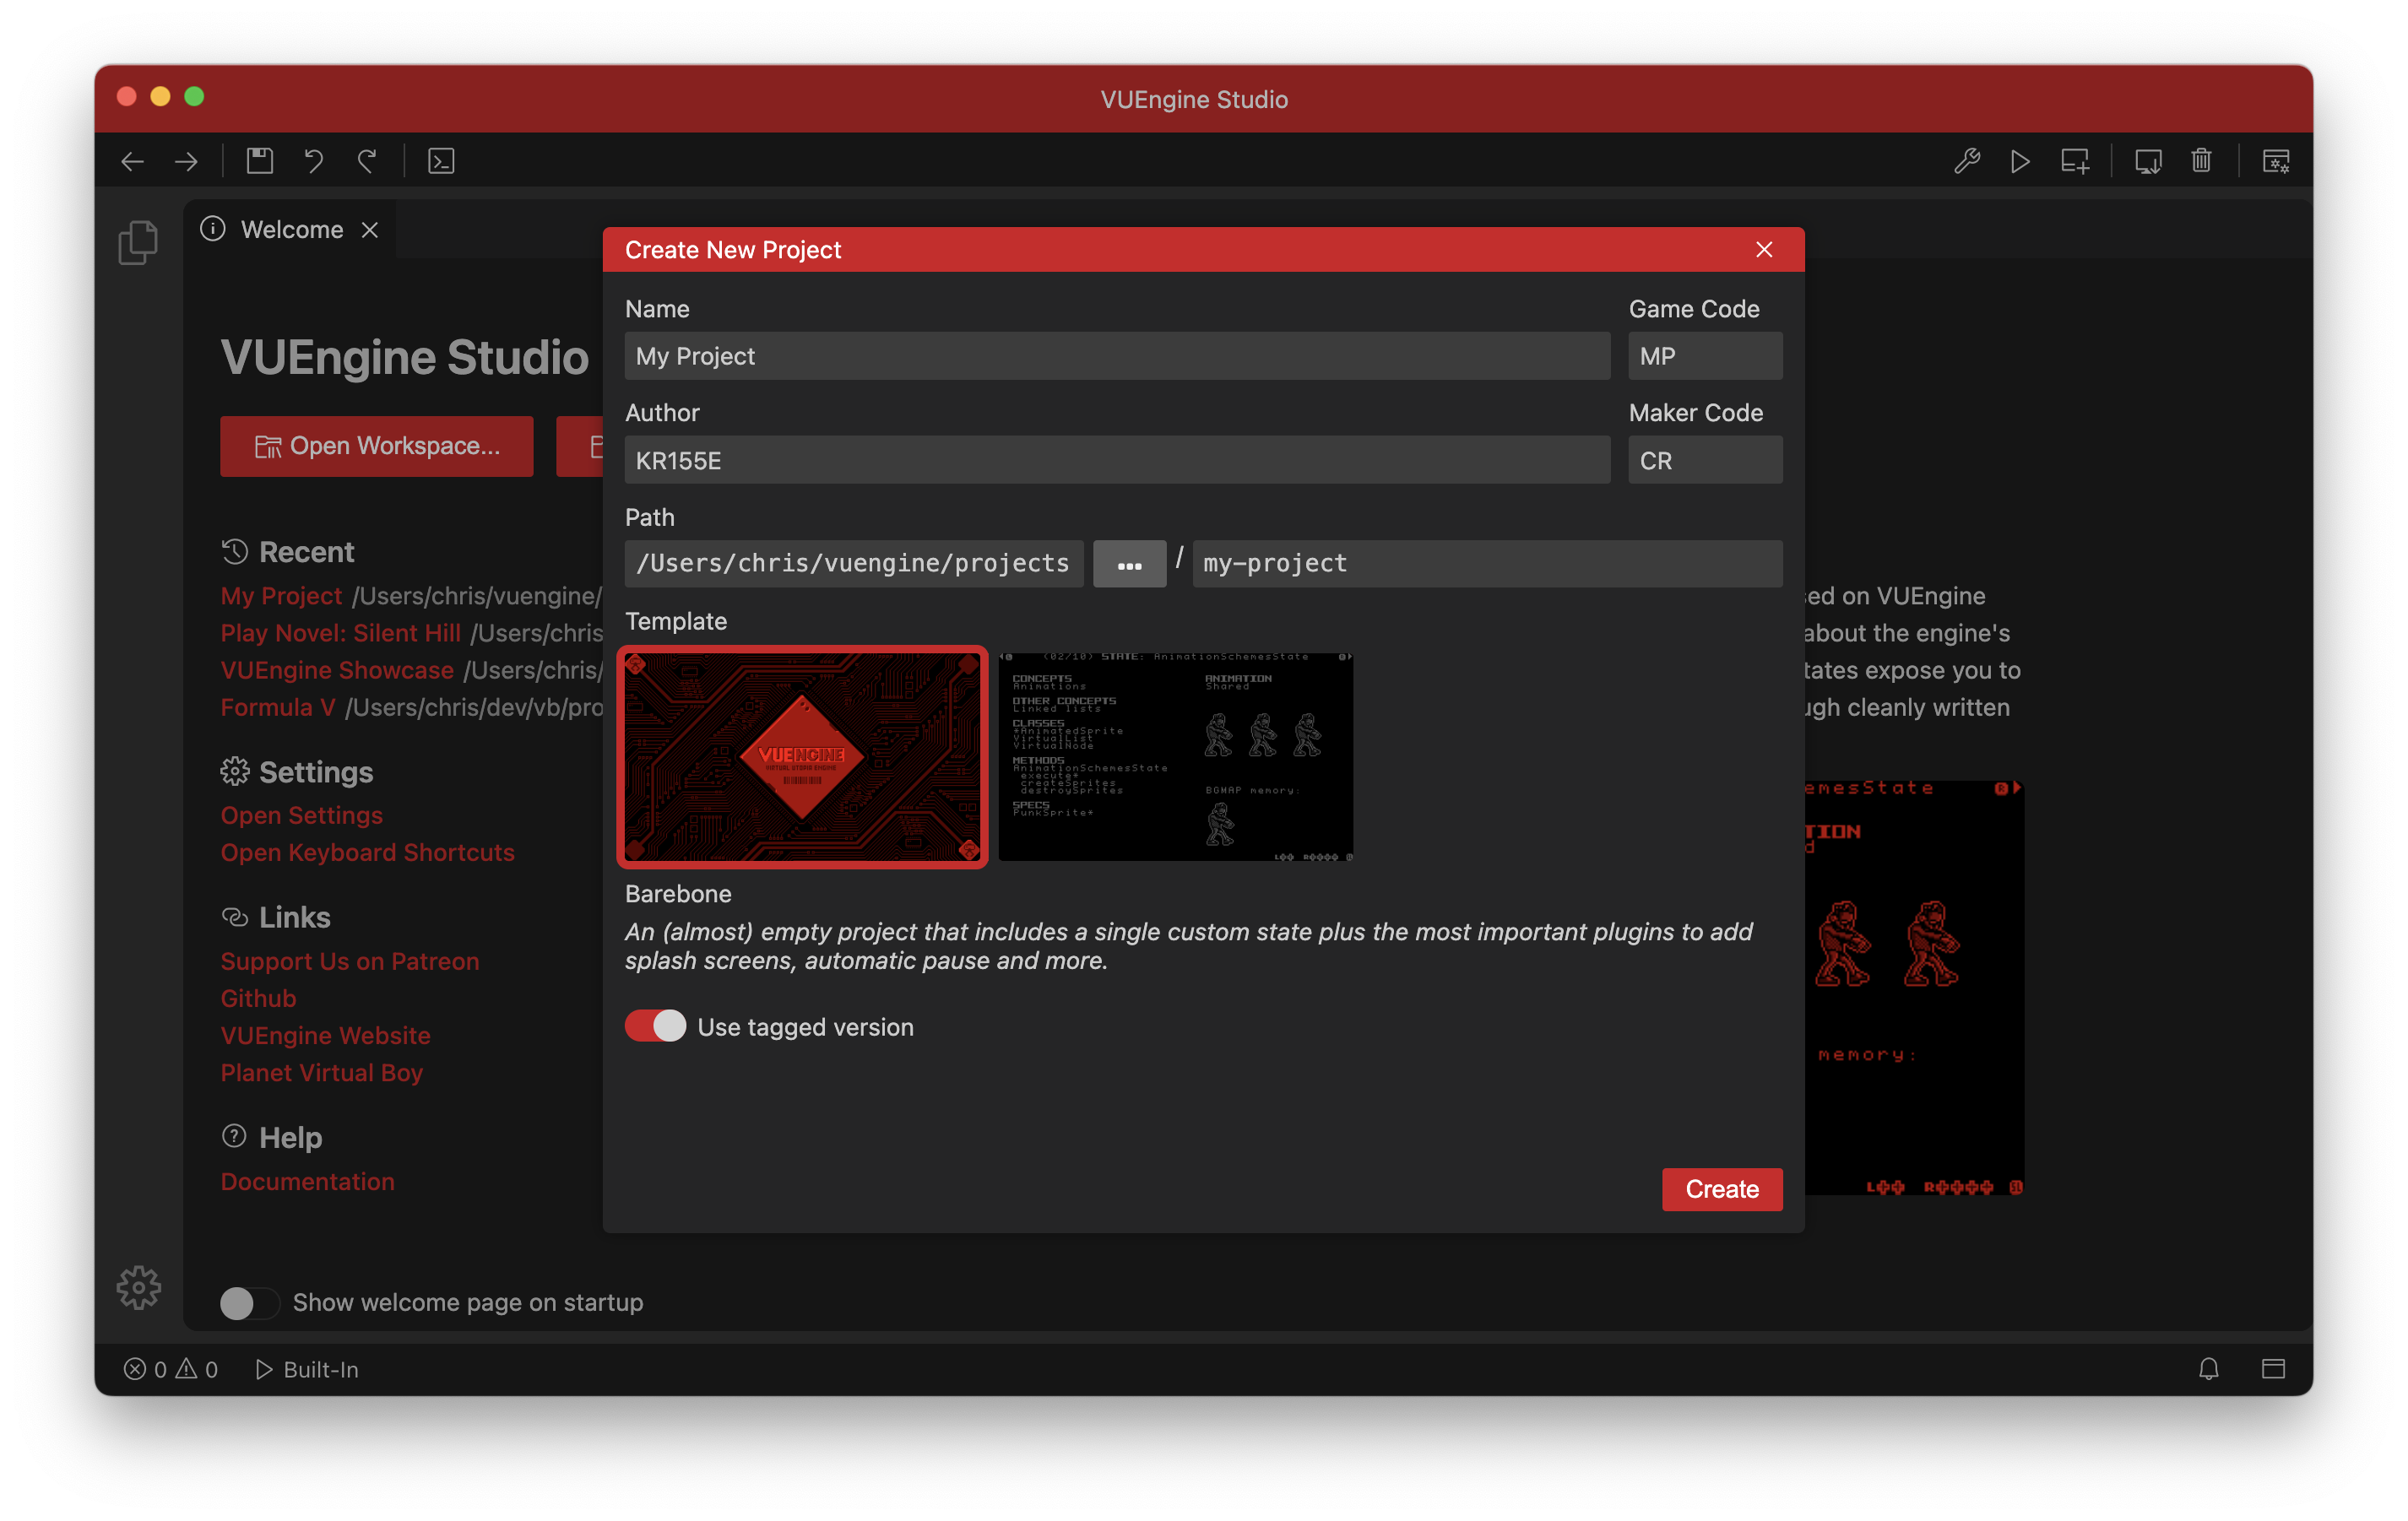Click the Name input field
The image size is (2408, 1521).
pos(1117,356)
